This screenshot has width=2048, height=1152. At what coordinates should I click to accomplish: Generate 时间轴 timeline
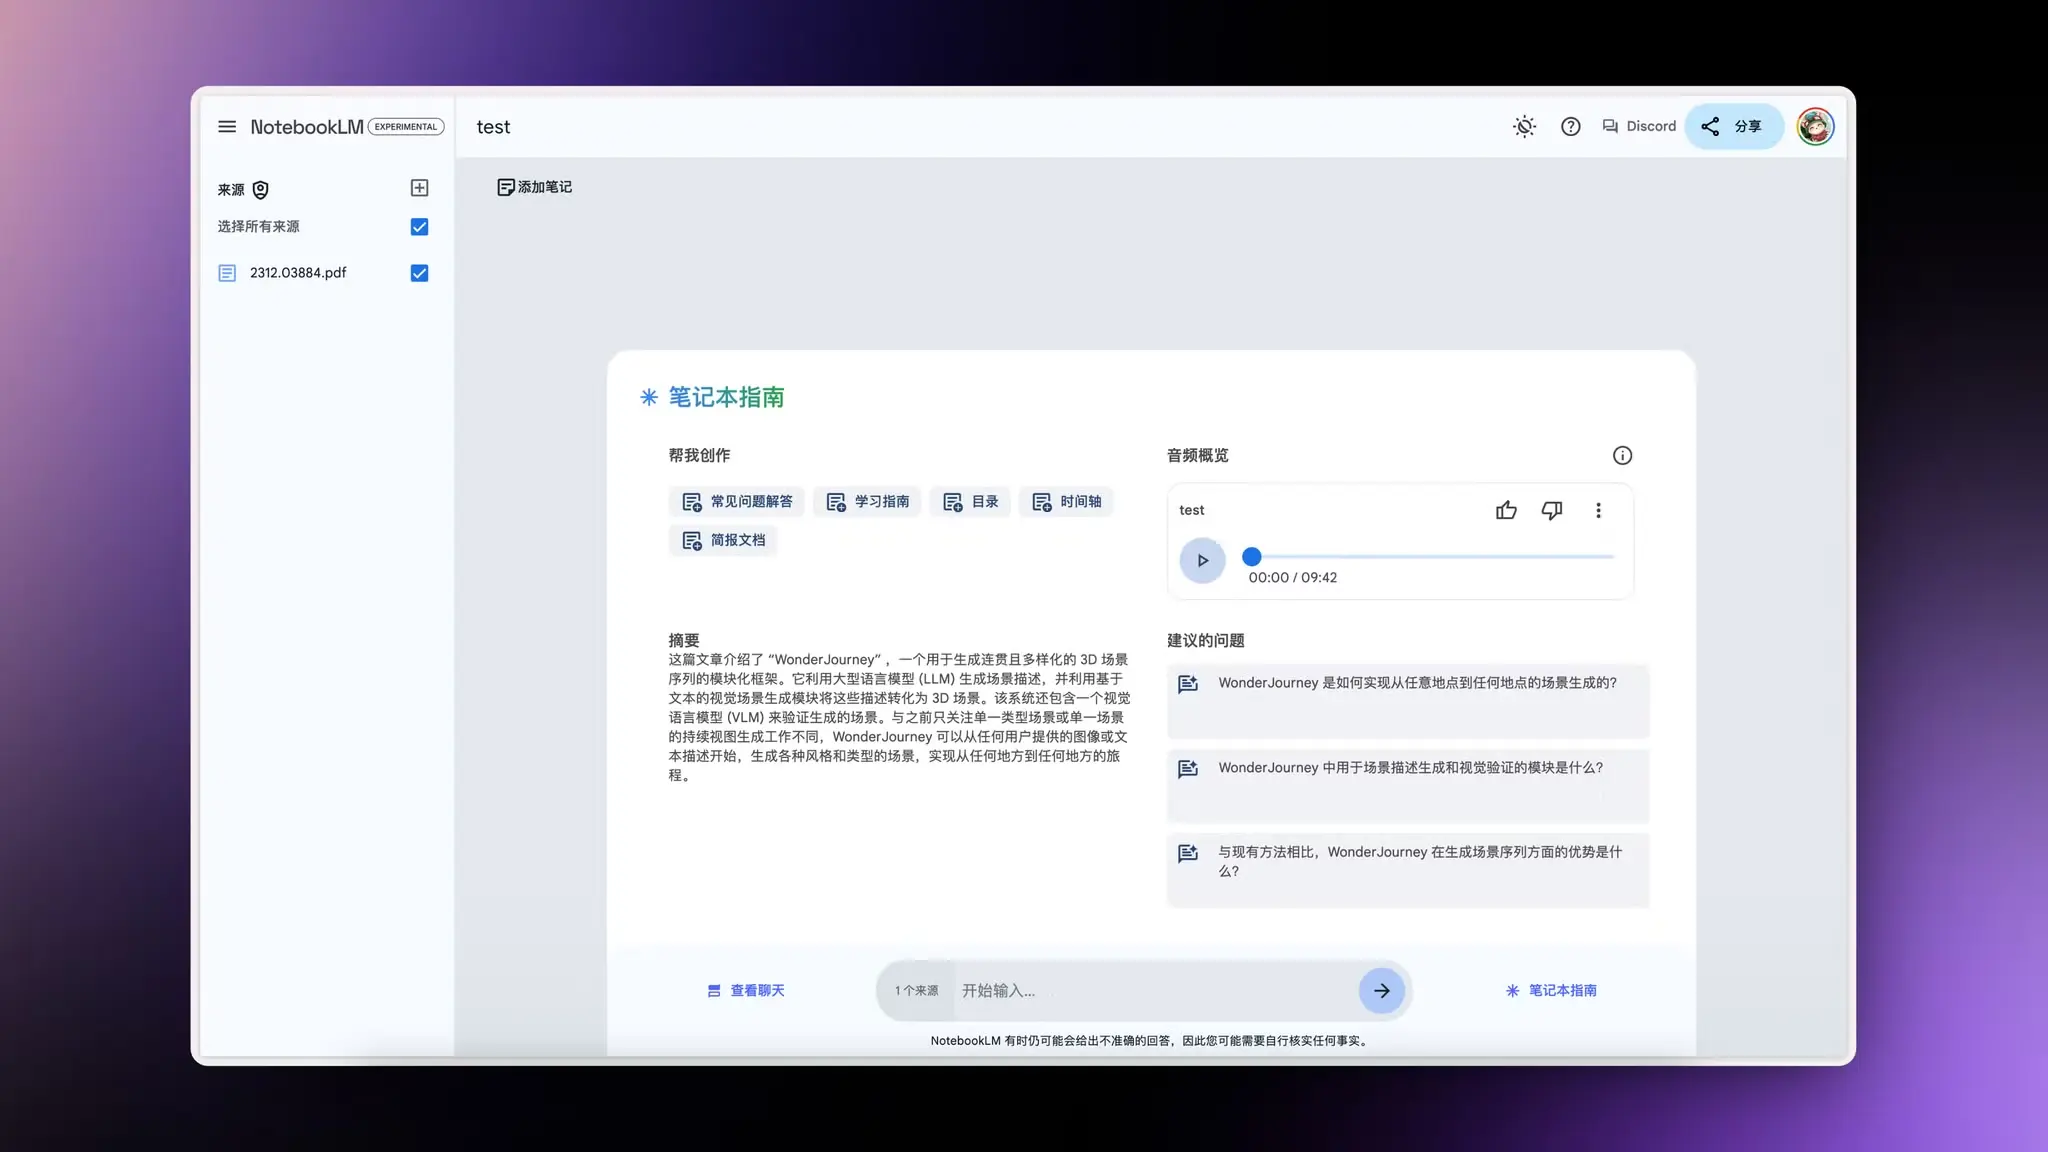coord(1067,502)
